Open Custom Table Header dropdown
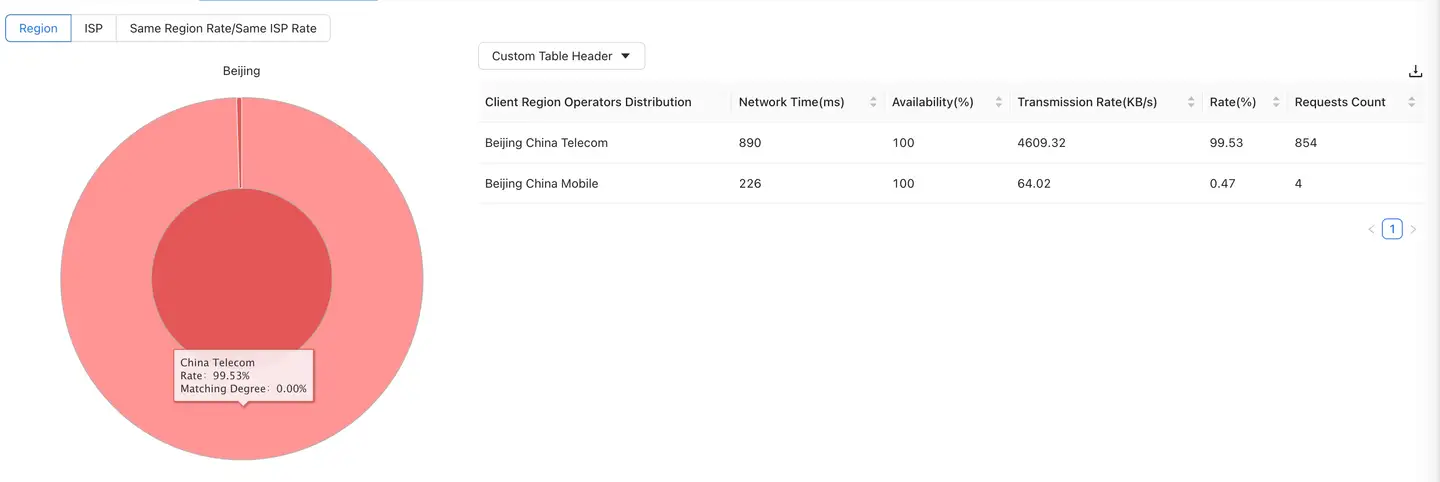Screen dimensions: 1440x482 [561, 56]
